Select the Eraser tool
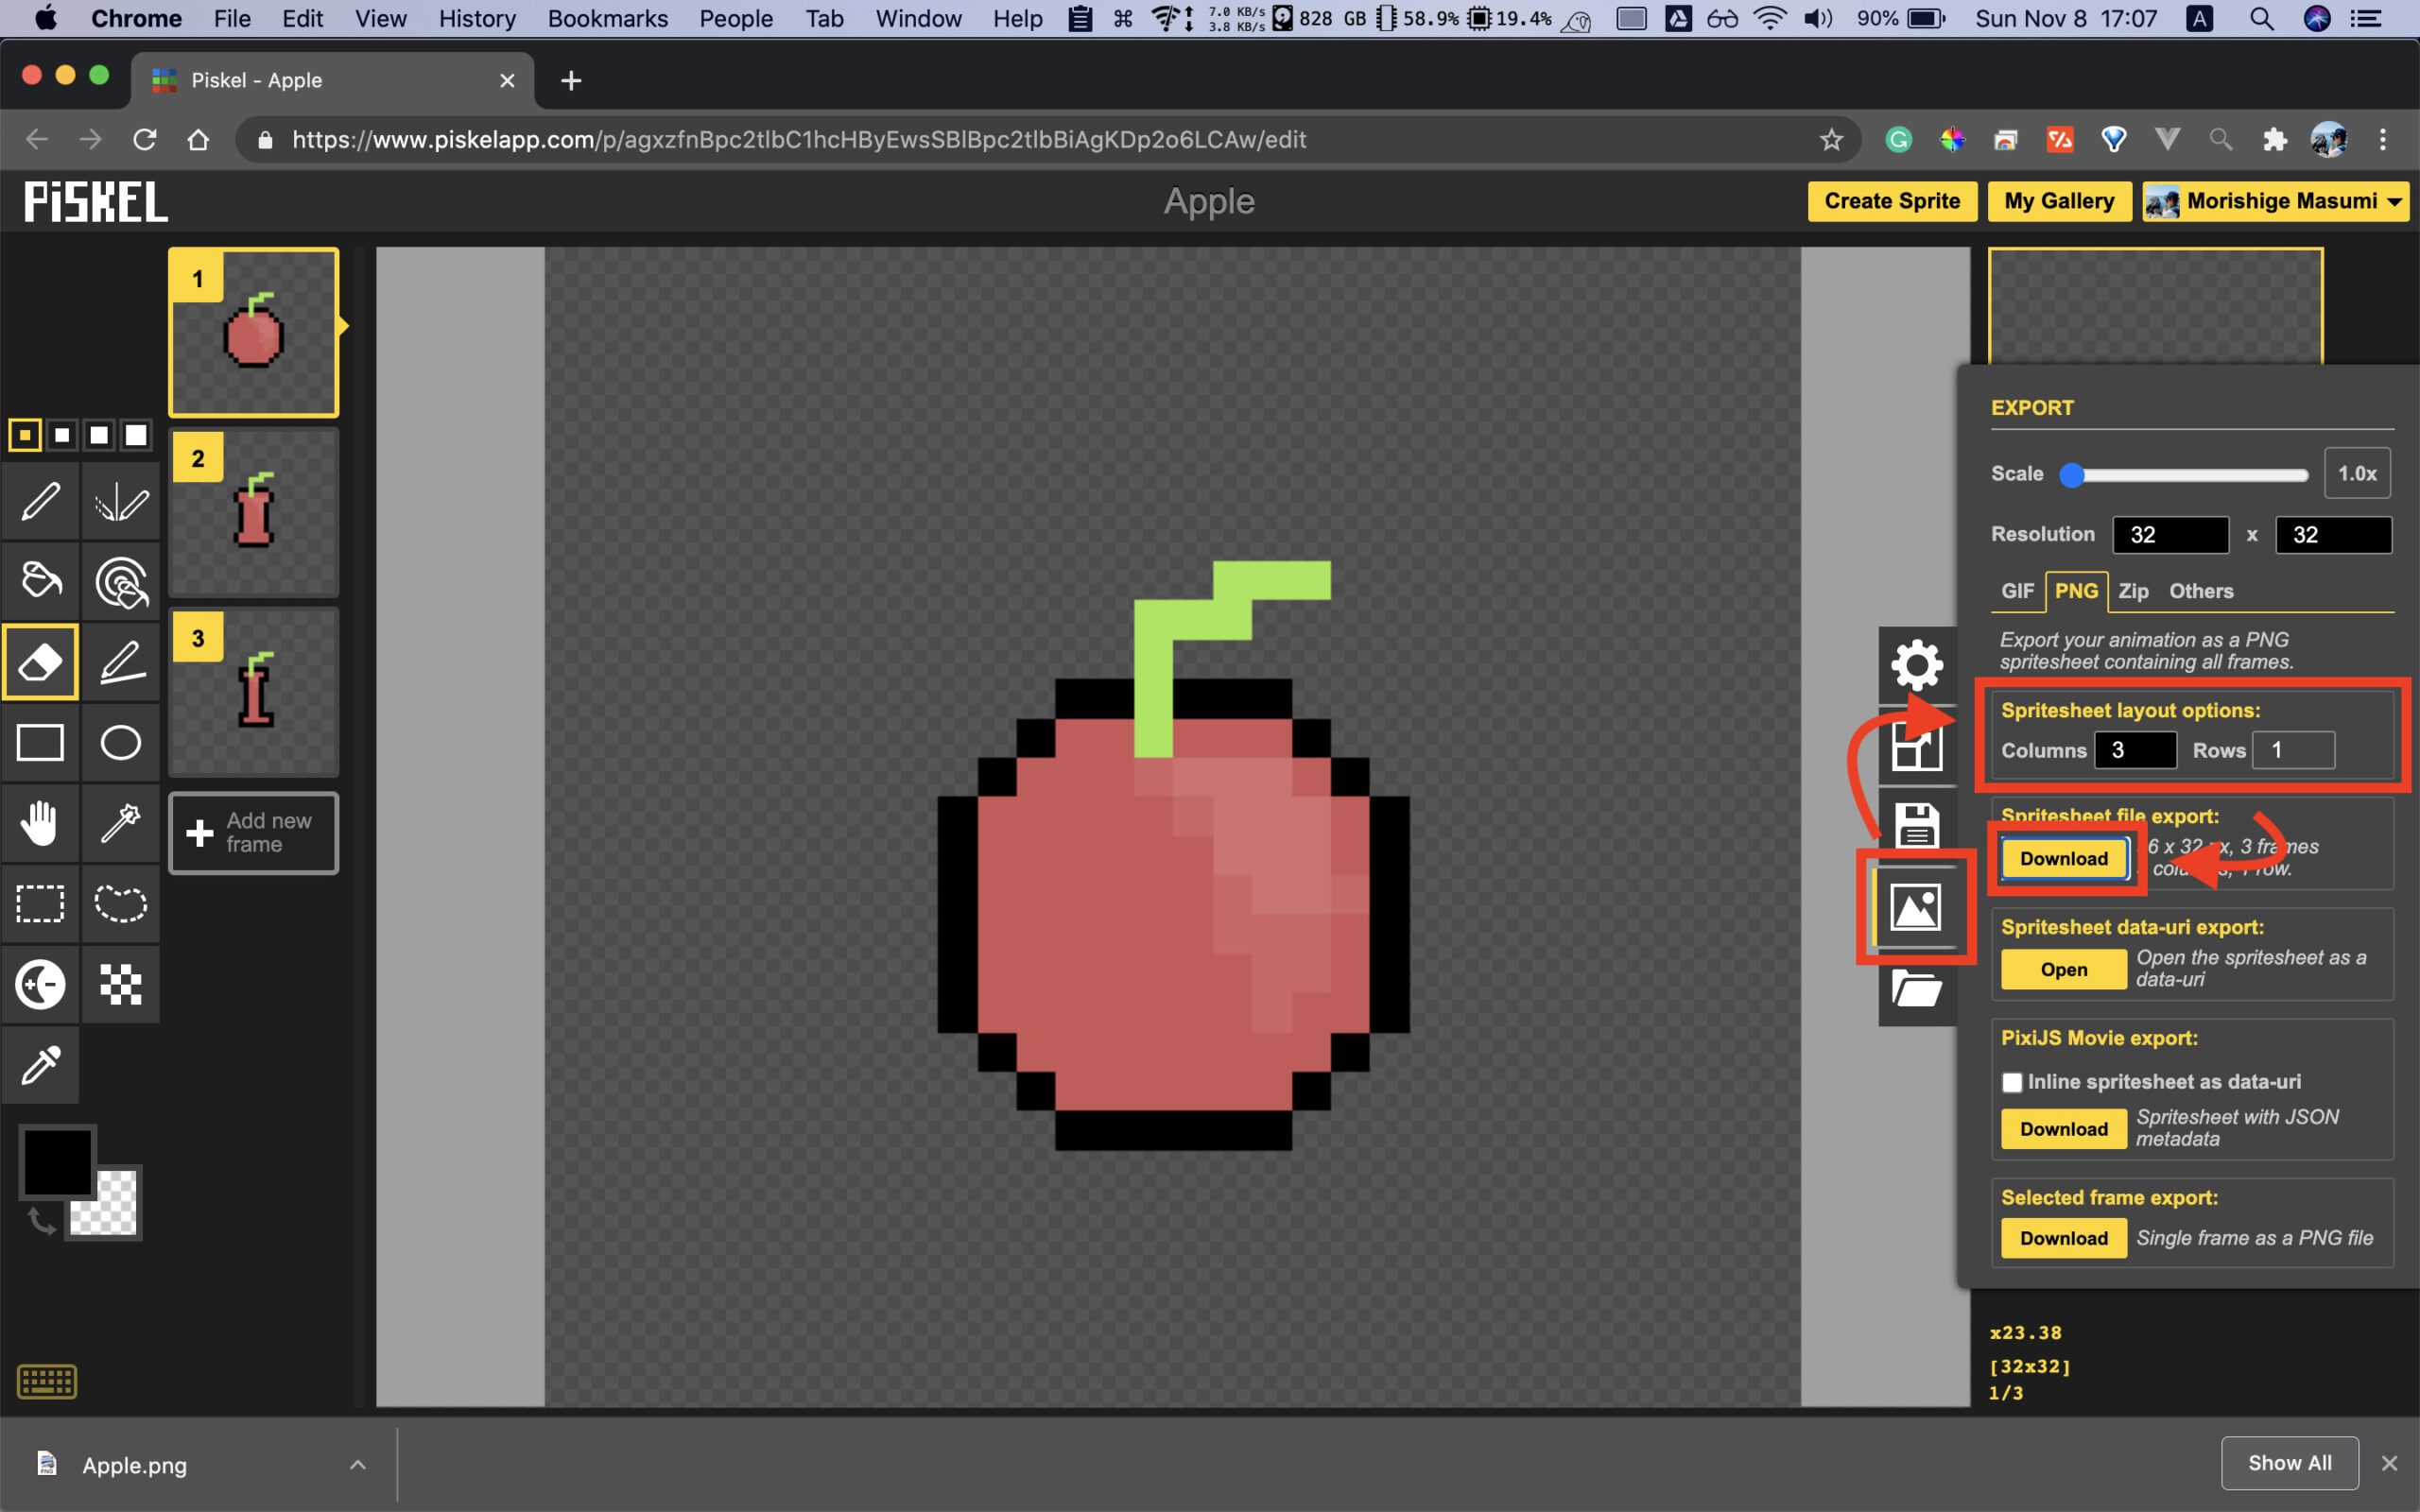2420x1512 pixels. pyautogui.click(x=37, y=663)
